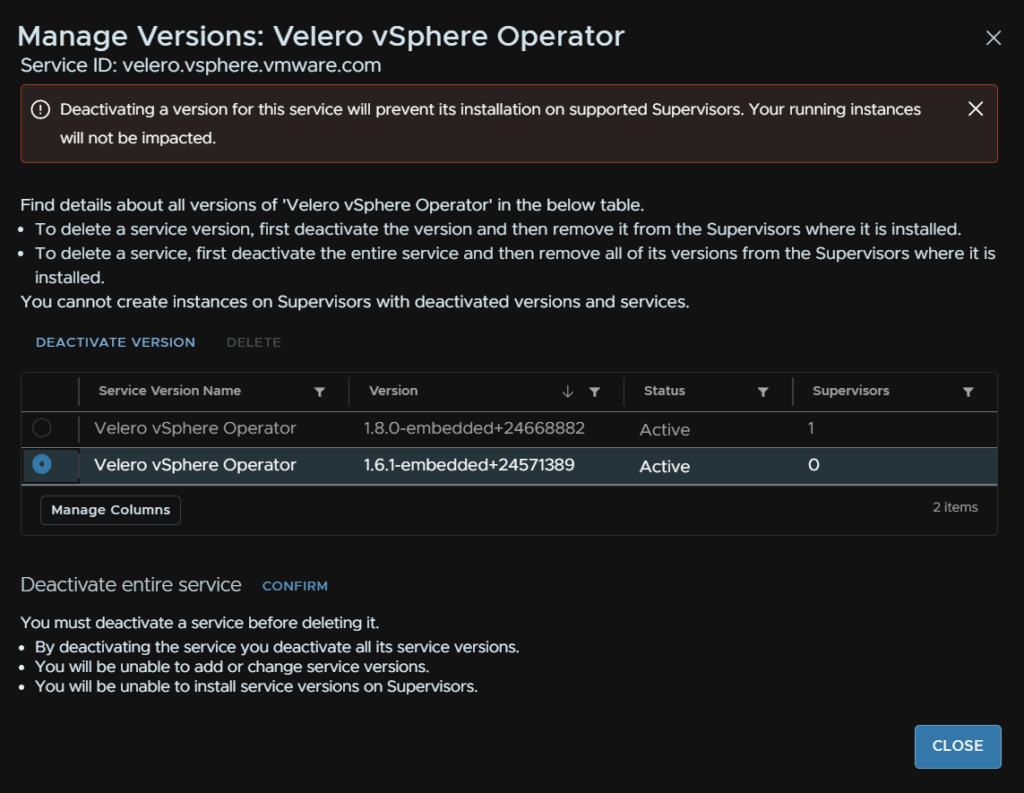Click Supervisors count 1 cell
Viewport: 1024px width, 793px height.
click(x=810, y=429)
